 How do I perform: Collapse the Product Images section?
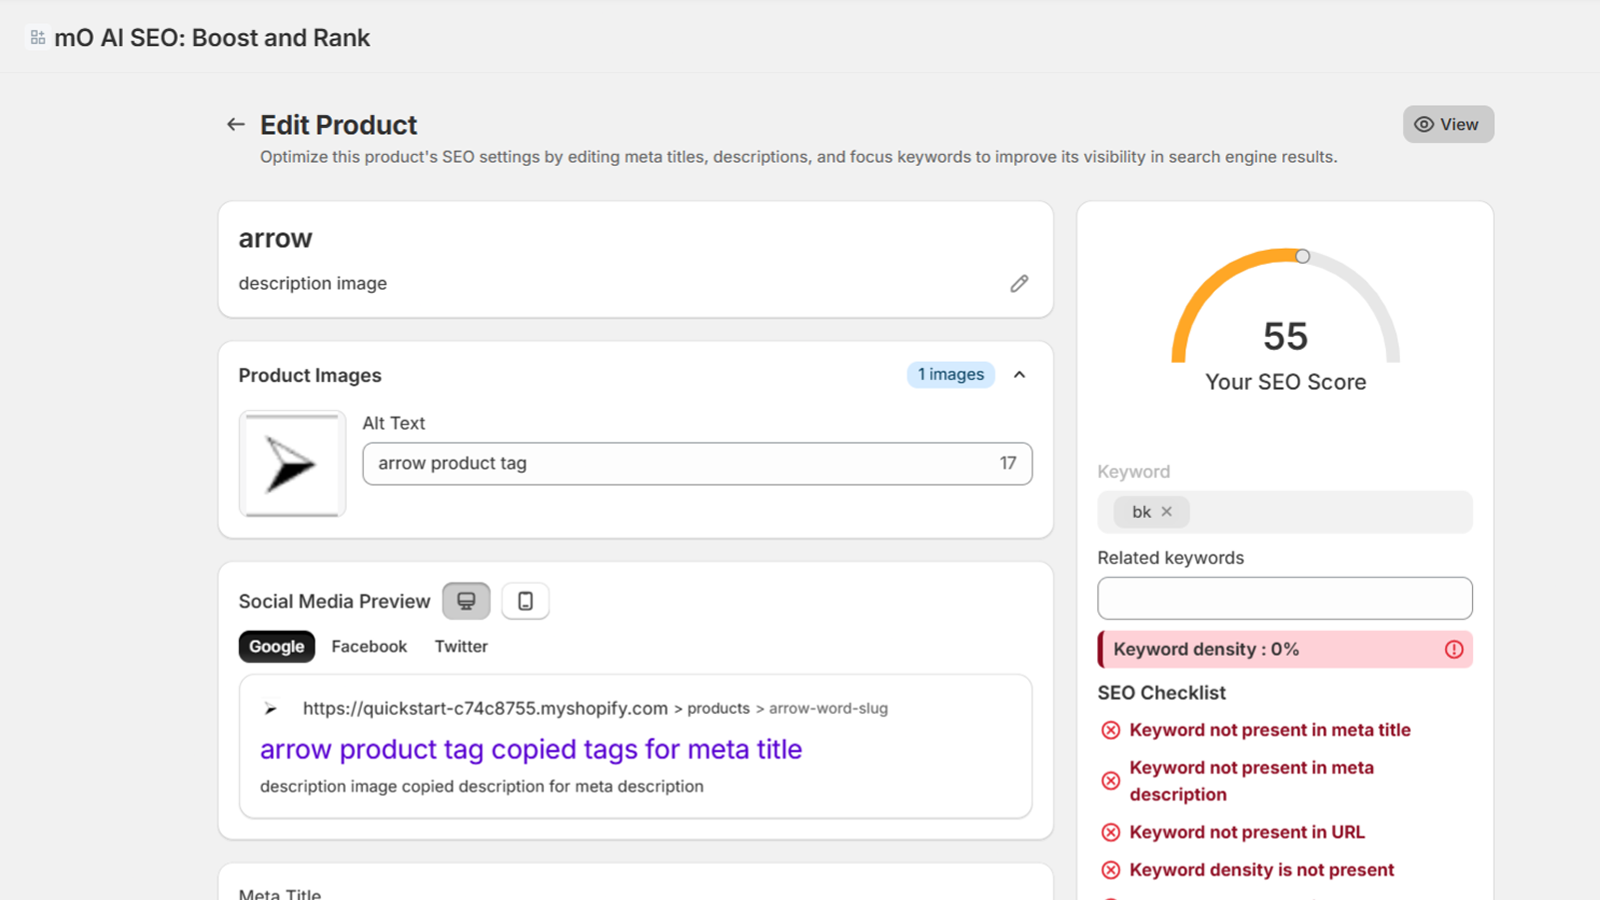tap(1019, 375)
